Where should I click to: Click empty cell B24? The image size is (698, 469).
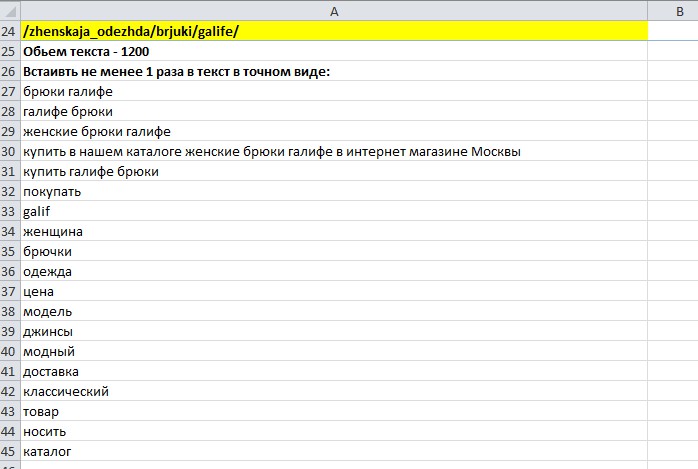pos(673,31)
